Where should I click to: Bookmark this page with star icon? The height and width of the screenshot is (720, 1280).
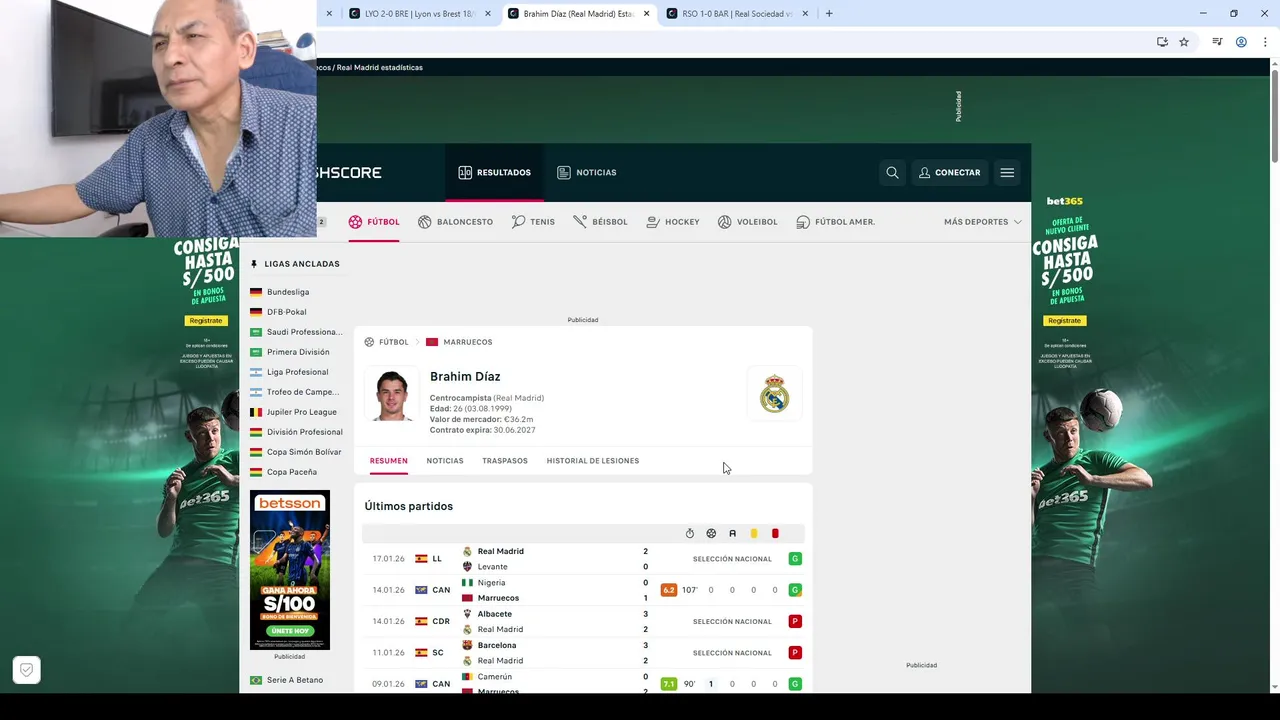tap(1184, 42)
